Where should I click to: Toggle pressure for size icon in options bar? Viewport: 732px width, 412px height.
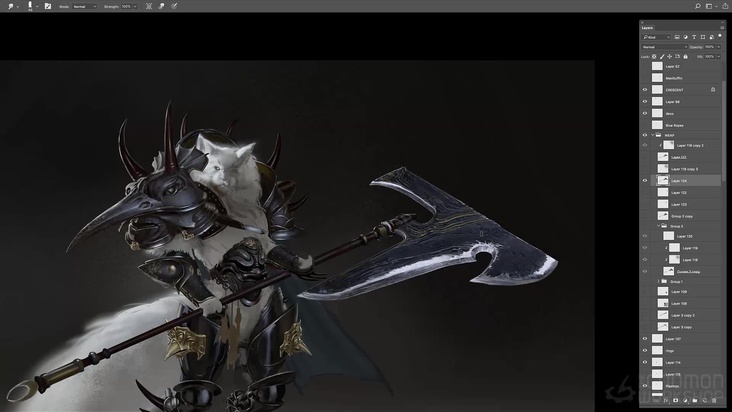174,6
